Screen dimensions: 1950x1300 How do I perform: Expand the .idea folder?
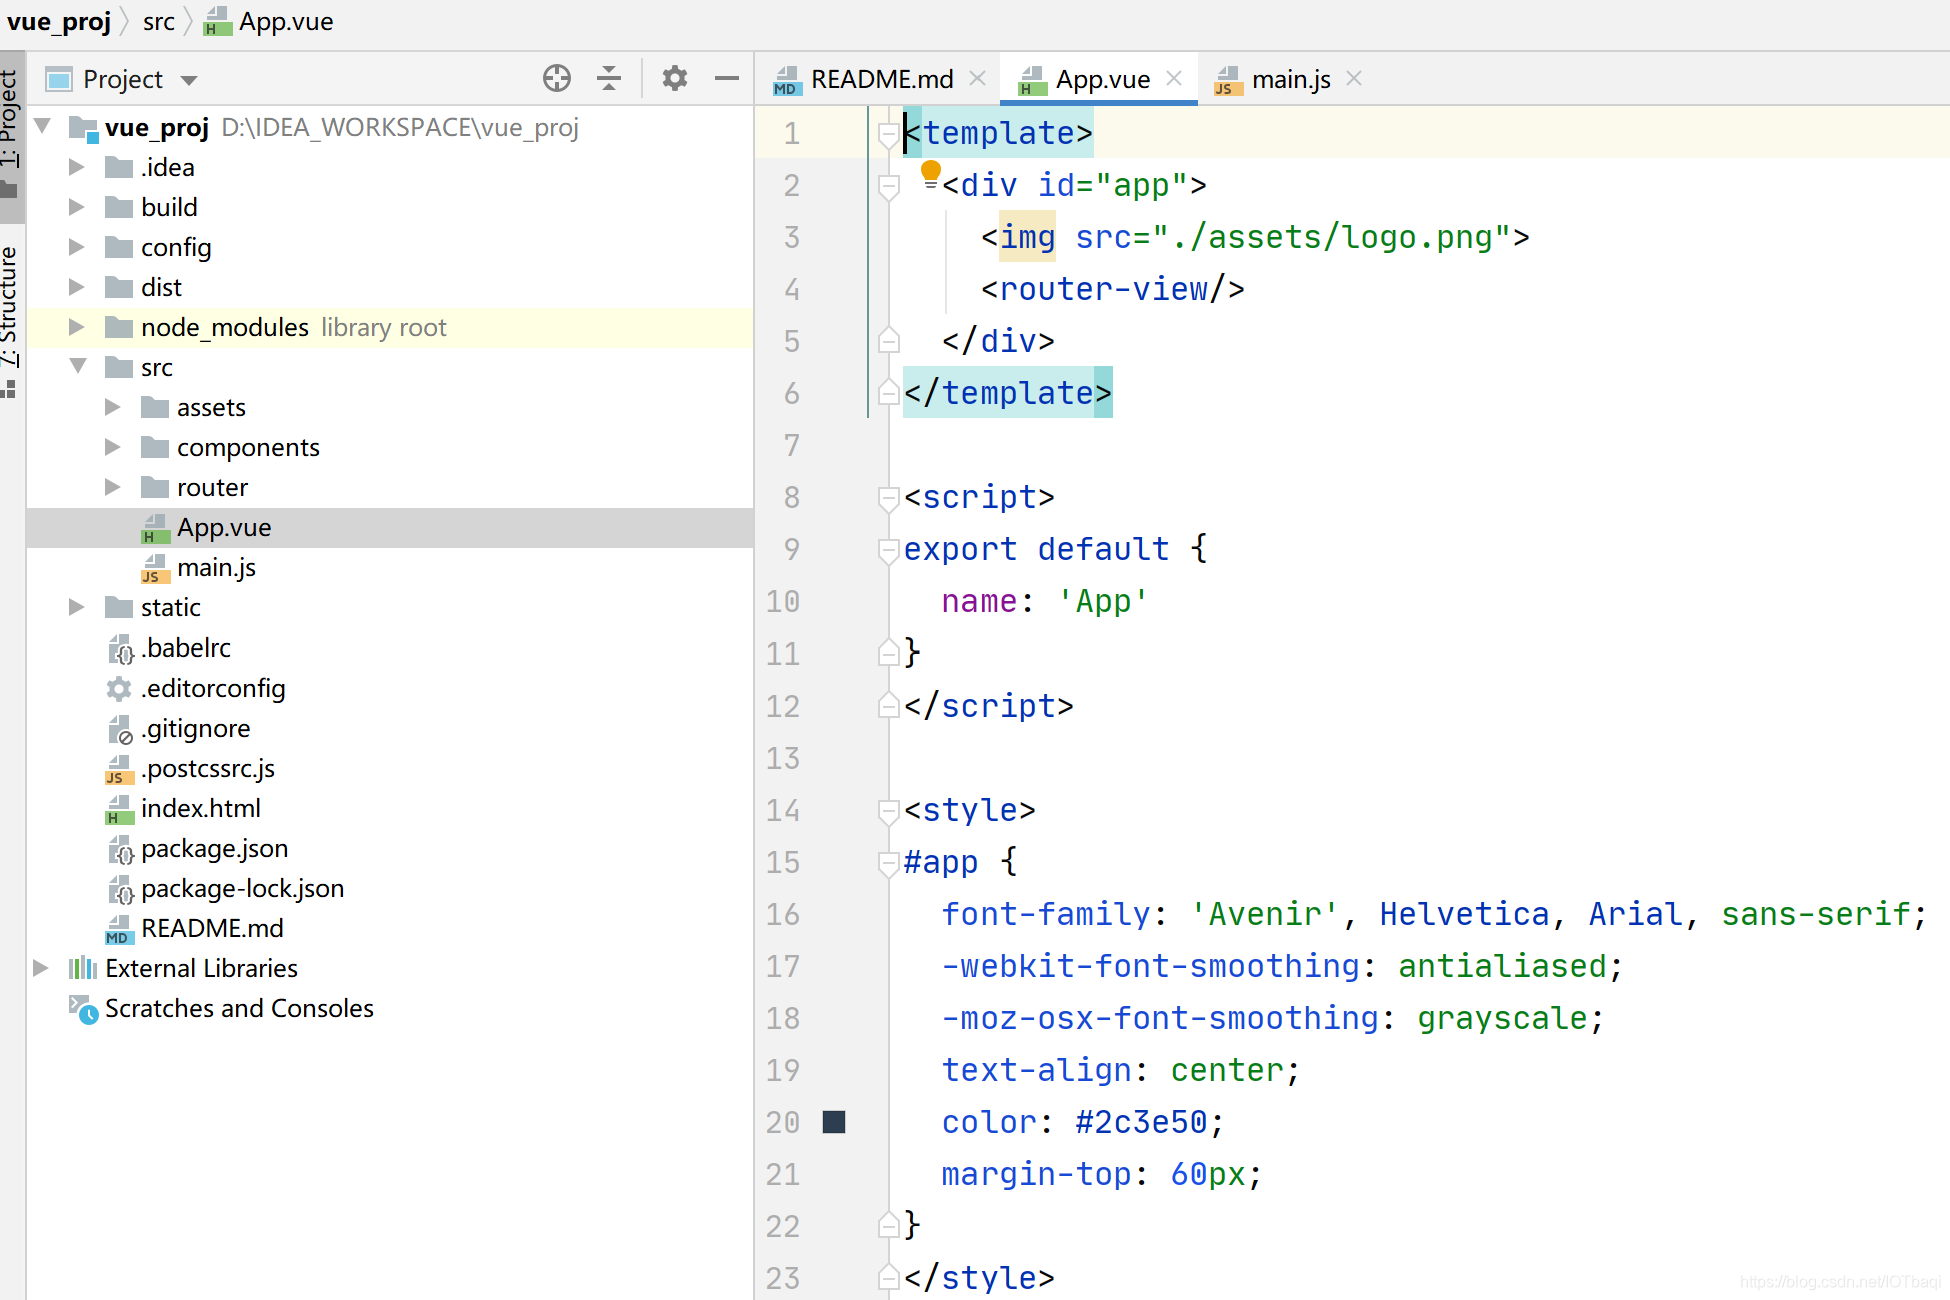pyautogui.click(x=76, y=167)
